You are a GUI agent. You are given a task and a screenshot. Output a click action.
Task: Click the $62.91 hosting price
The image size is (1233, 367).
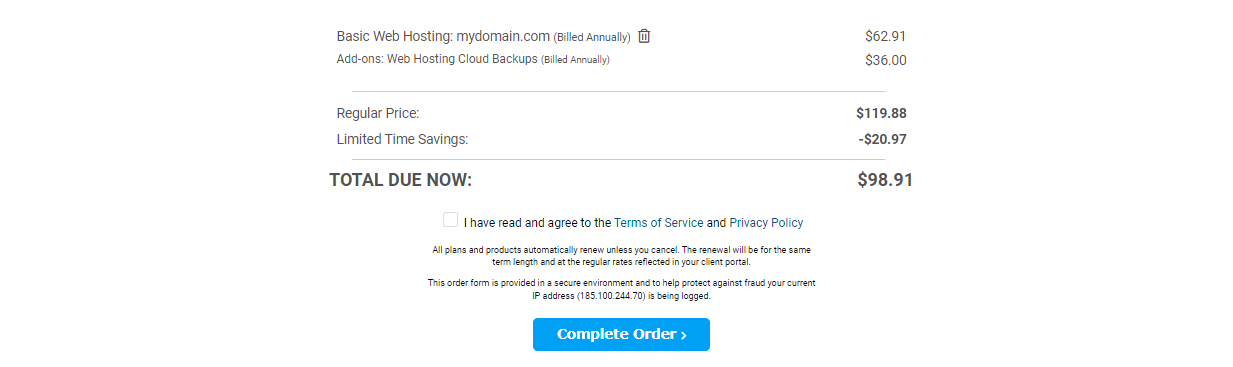pyautogui.click(x=885, y=36)
